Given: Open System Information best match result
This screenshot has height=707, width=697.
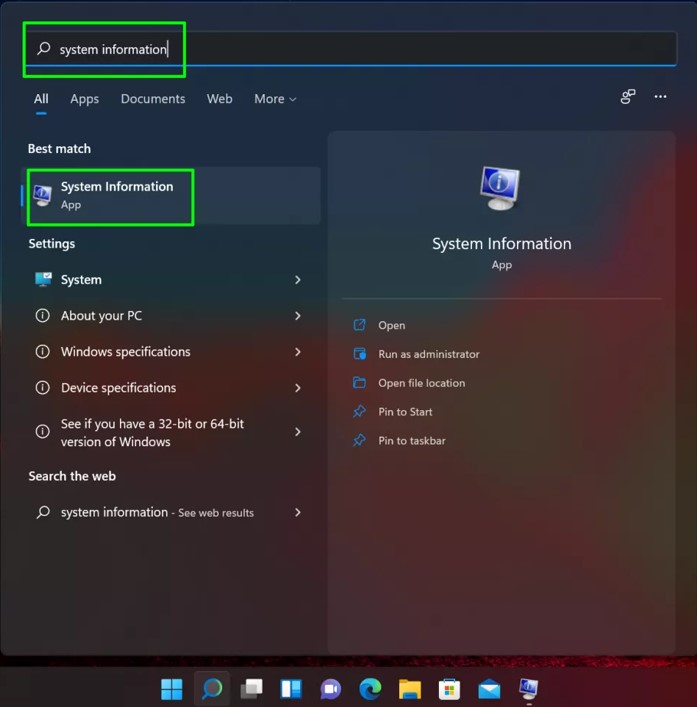Looking at the screenshot, I should pos(171,196).
